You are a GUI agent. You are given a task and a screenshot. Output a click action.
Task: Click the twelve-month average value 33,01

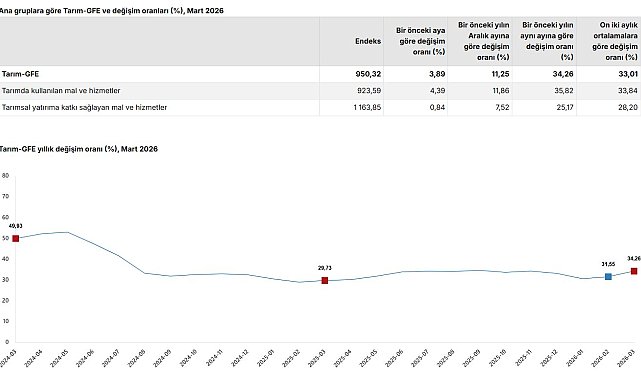[x=628, y=74]
